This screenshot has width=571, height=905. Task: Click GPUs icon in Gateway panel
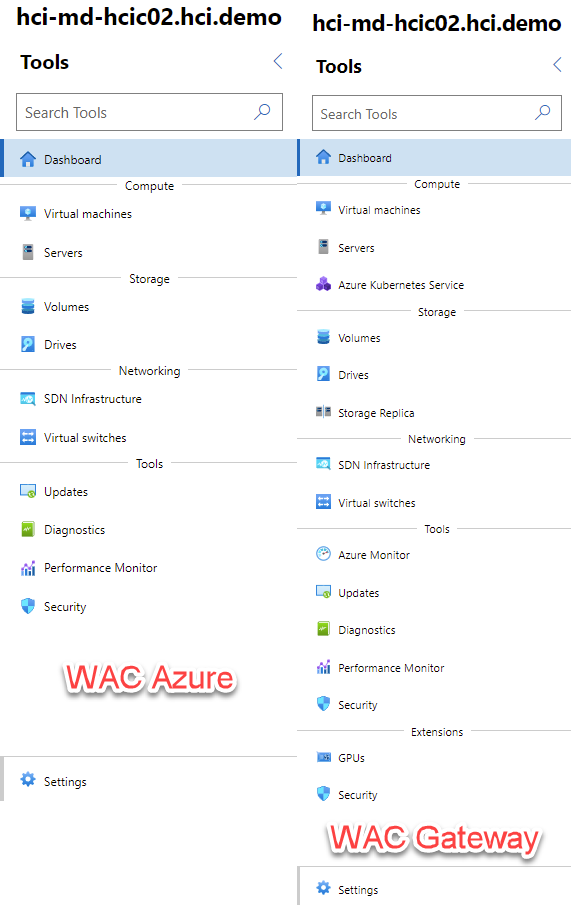click(x=323, y=757)
